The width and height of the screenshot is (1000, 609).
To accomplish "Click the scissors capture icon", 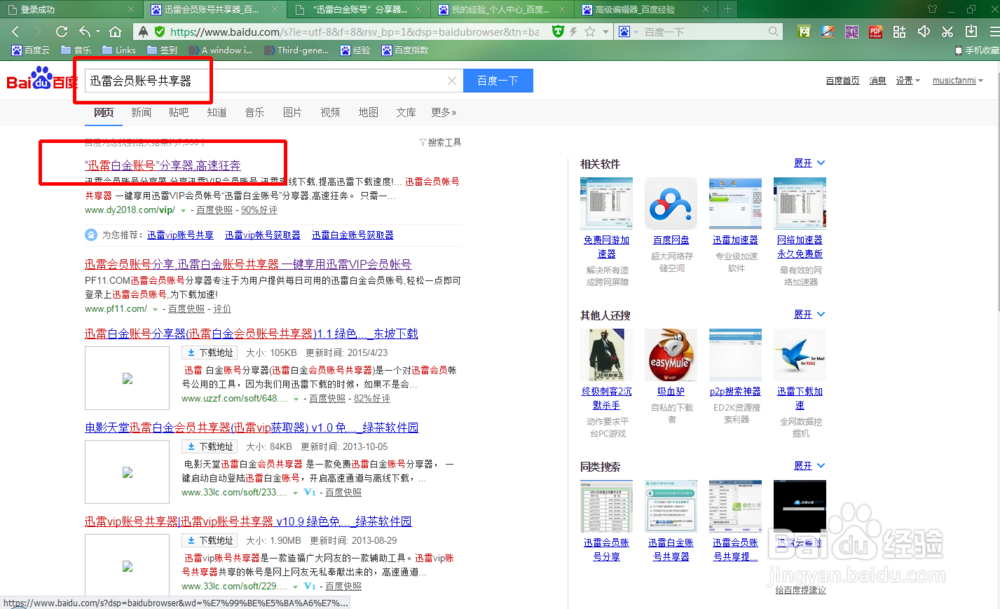I will click(947, 31).
